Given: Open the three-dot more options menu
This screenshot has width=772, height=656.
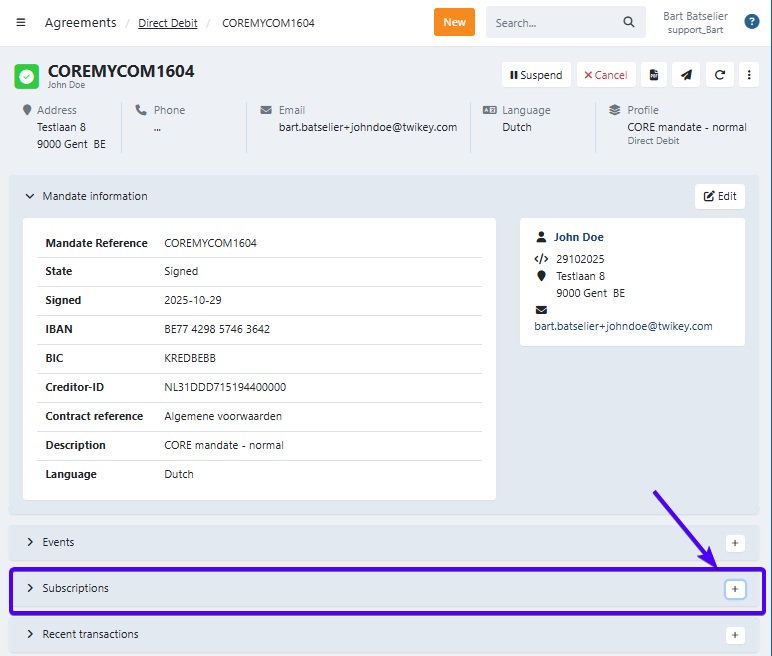Looking at the screenshot, I should (x=748, y=75).
